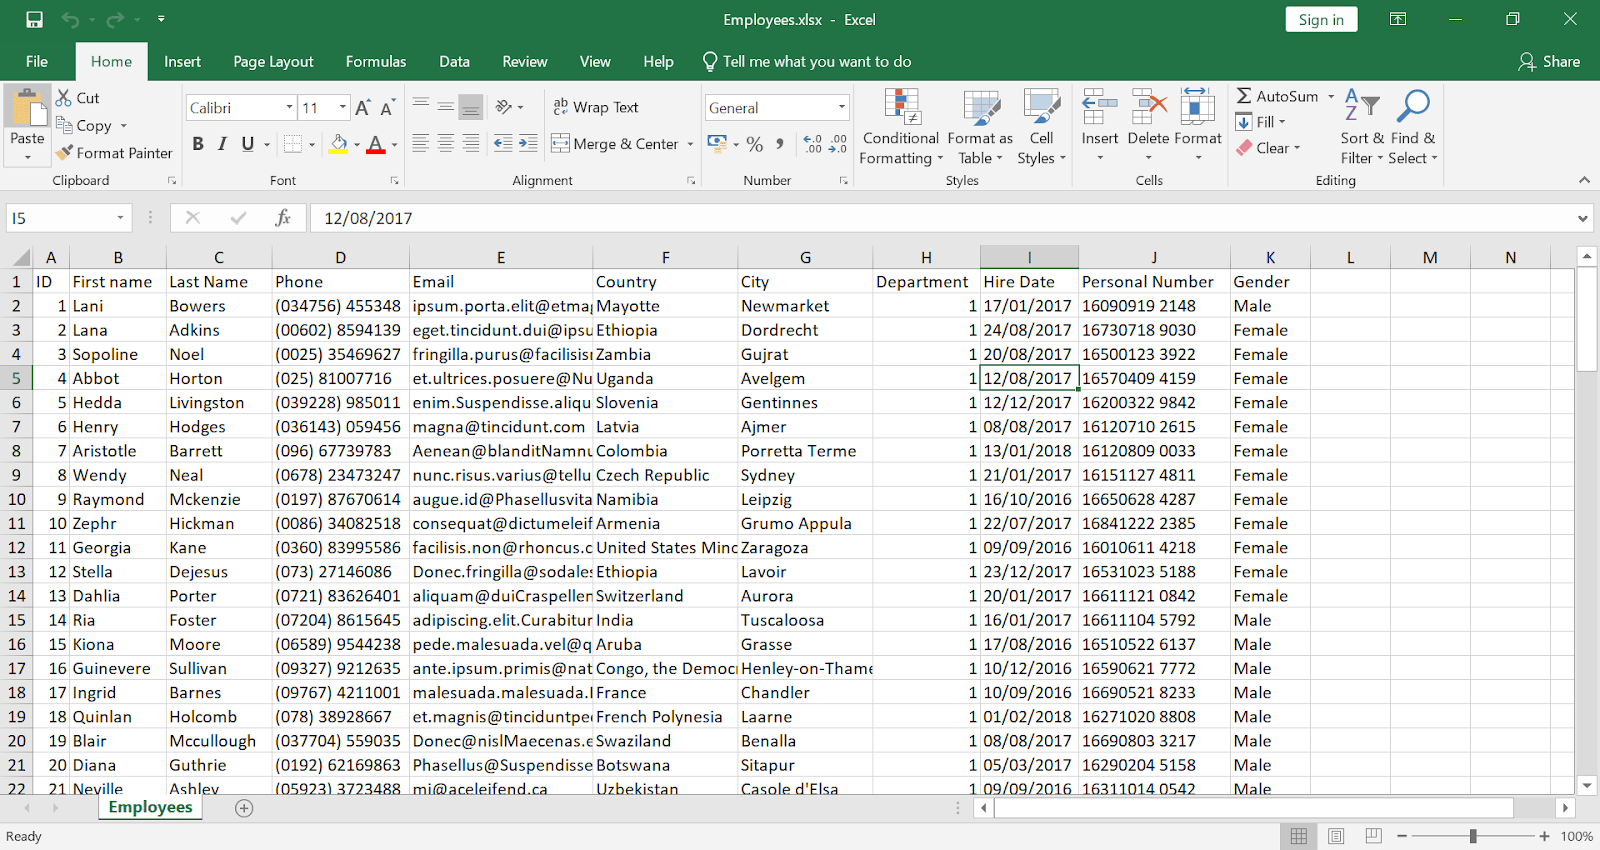The height and width of the screenshot is (850, 1600).
Task: Click Sort & Filter icon
Action: click(1362, 105)
